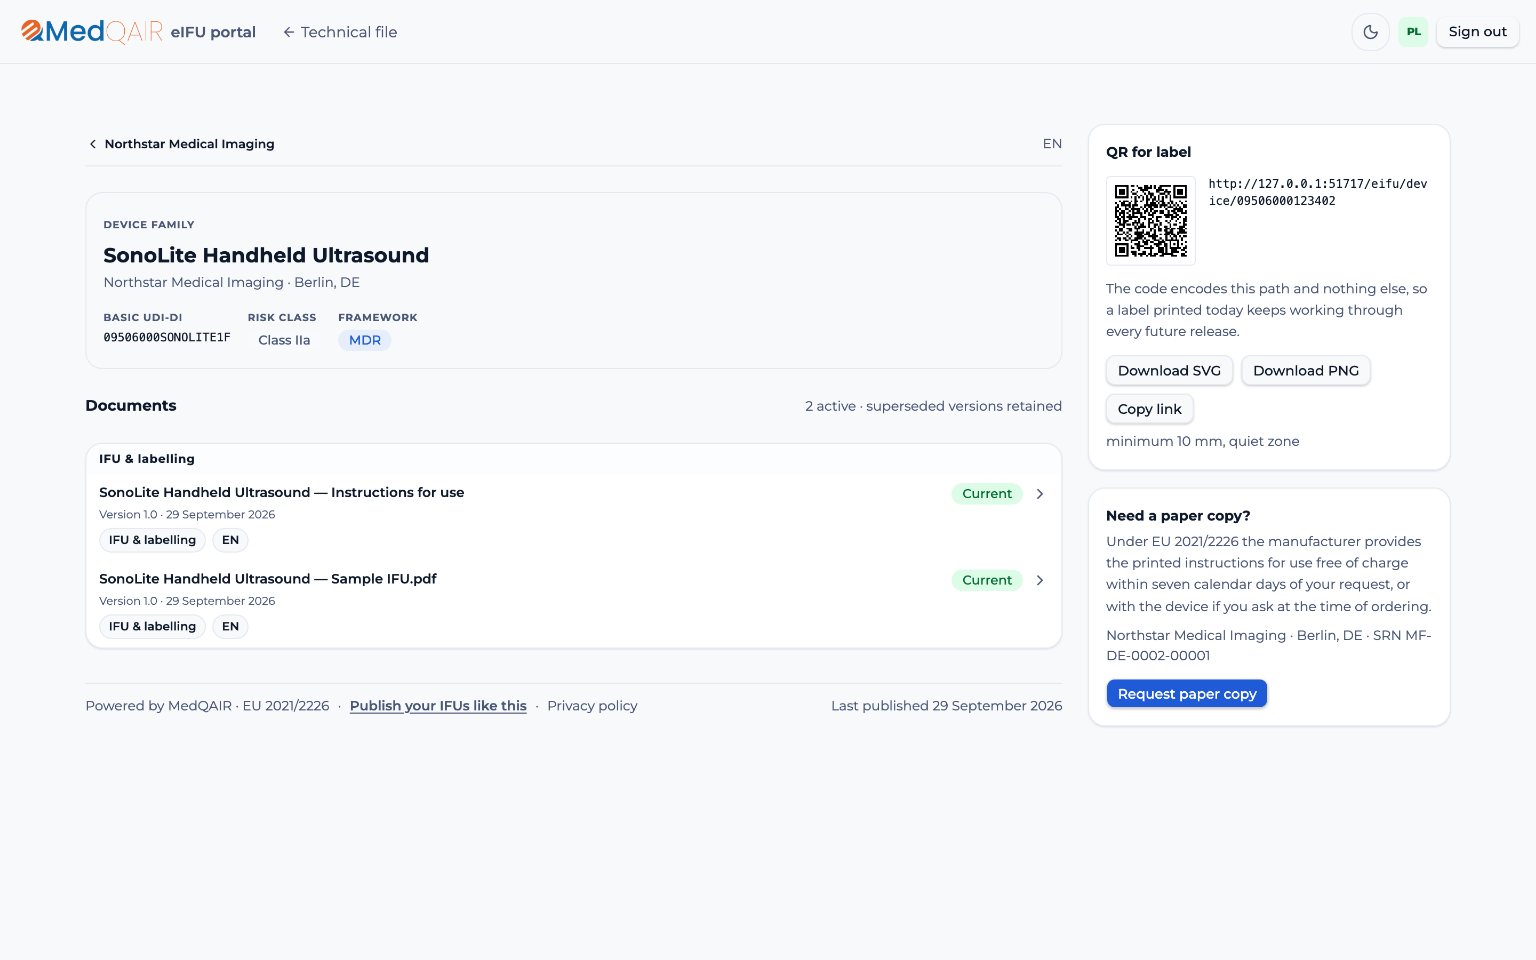Screen dimensions: 1536x960
Task: Expand the Sample IFU.pdf document chevron
Action: [1040, 580]
